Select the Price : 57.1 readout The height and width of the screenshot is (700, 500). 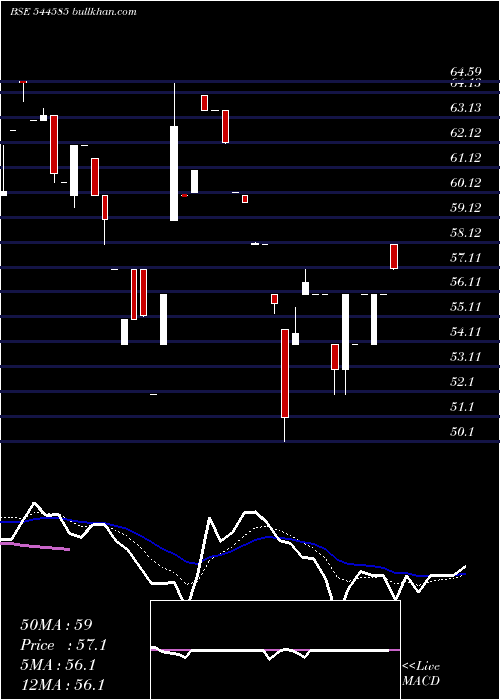(63, 645)
